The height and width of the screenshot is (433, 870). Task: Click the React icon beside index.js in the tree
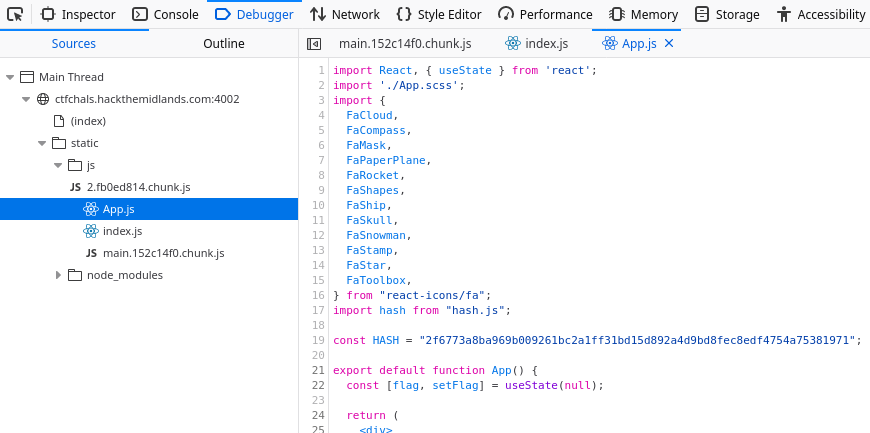coord(91,231)
